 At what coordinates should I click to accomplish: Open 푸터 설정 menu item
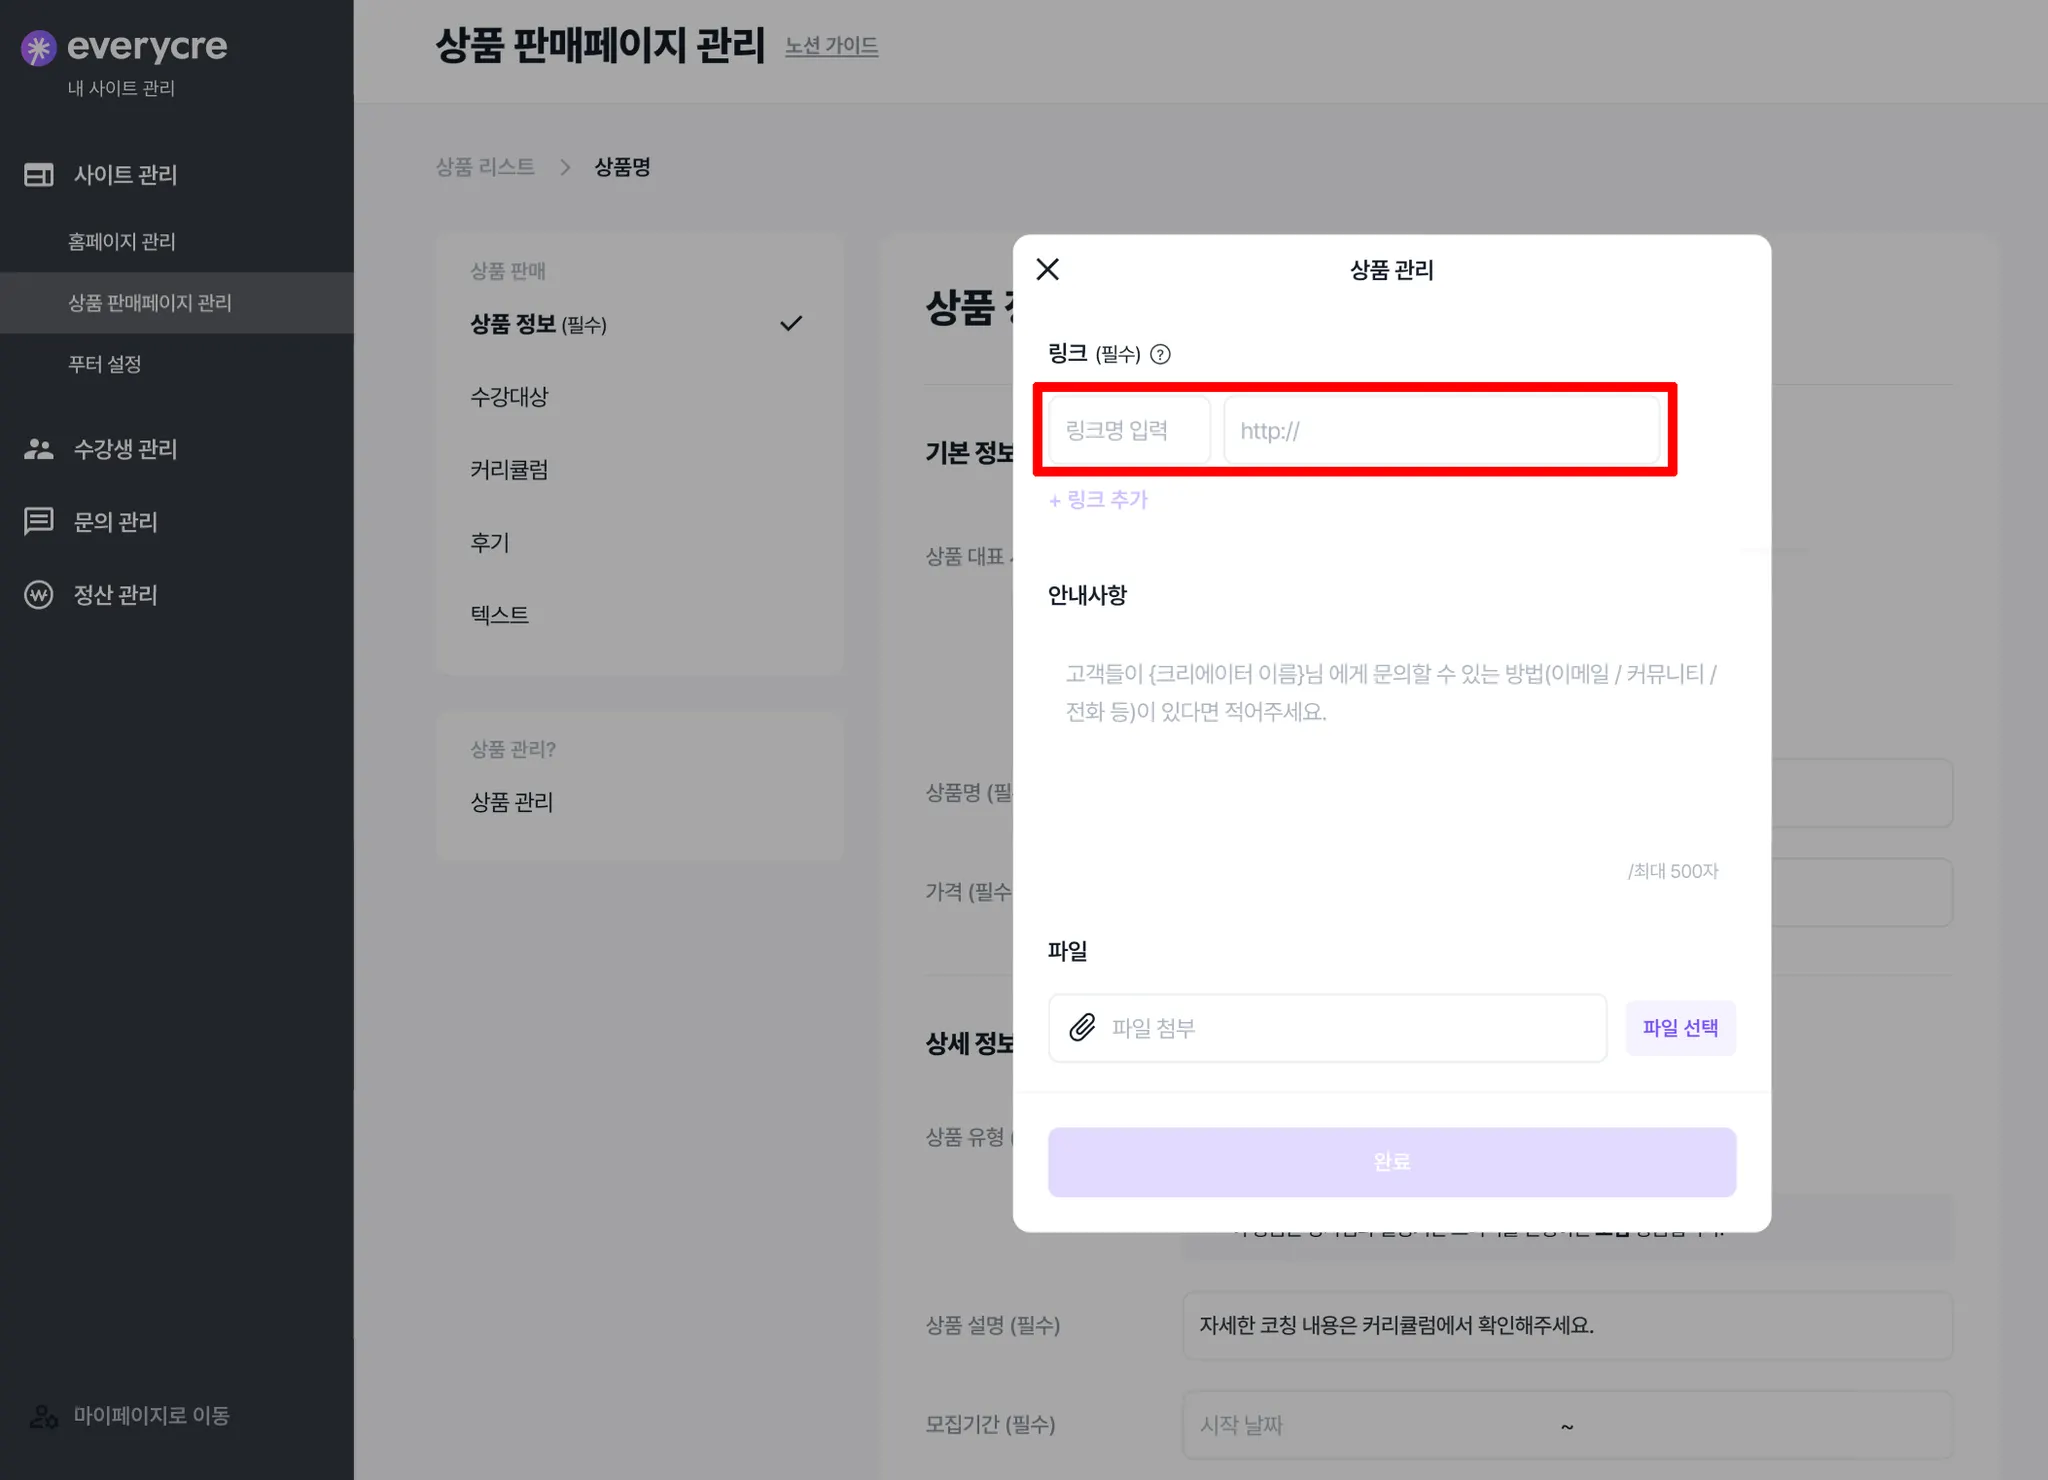105,364
